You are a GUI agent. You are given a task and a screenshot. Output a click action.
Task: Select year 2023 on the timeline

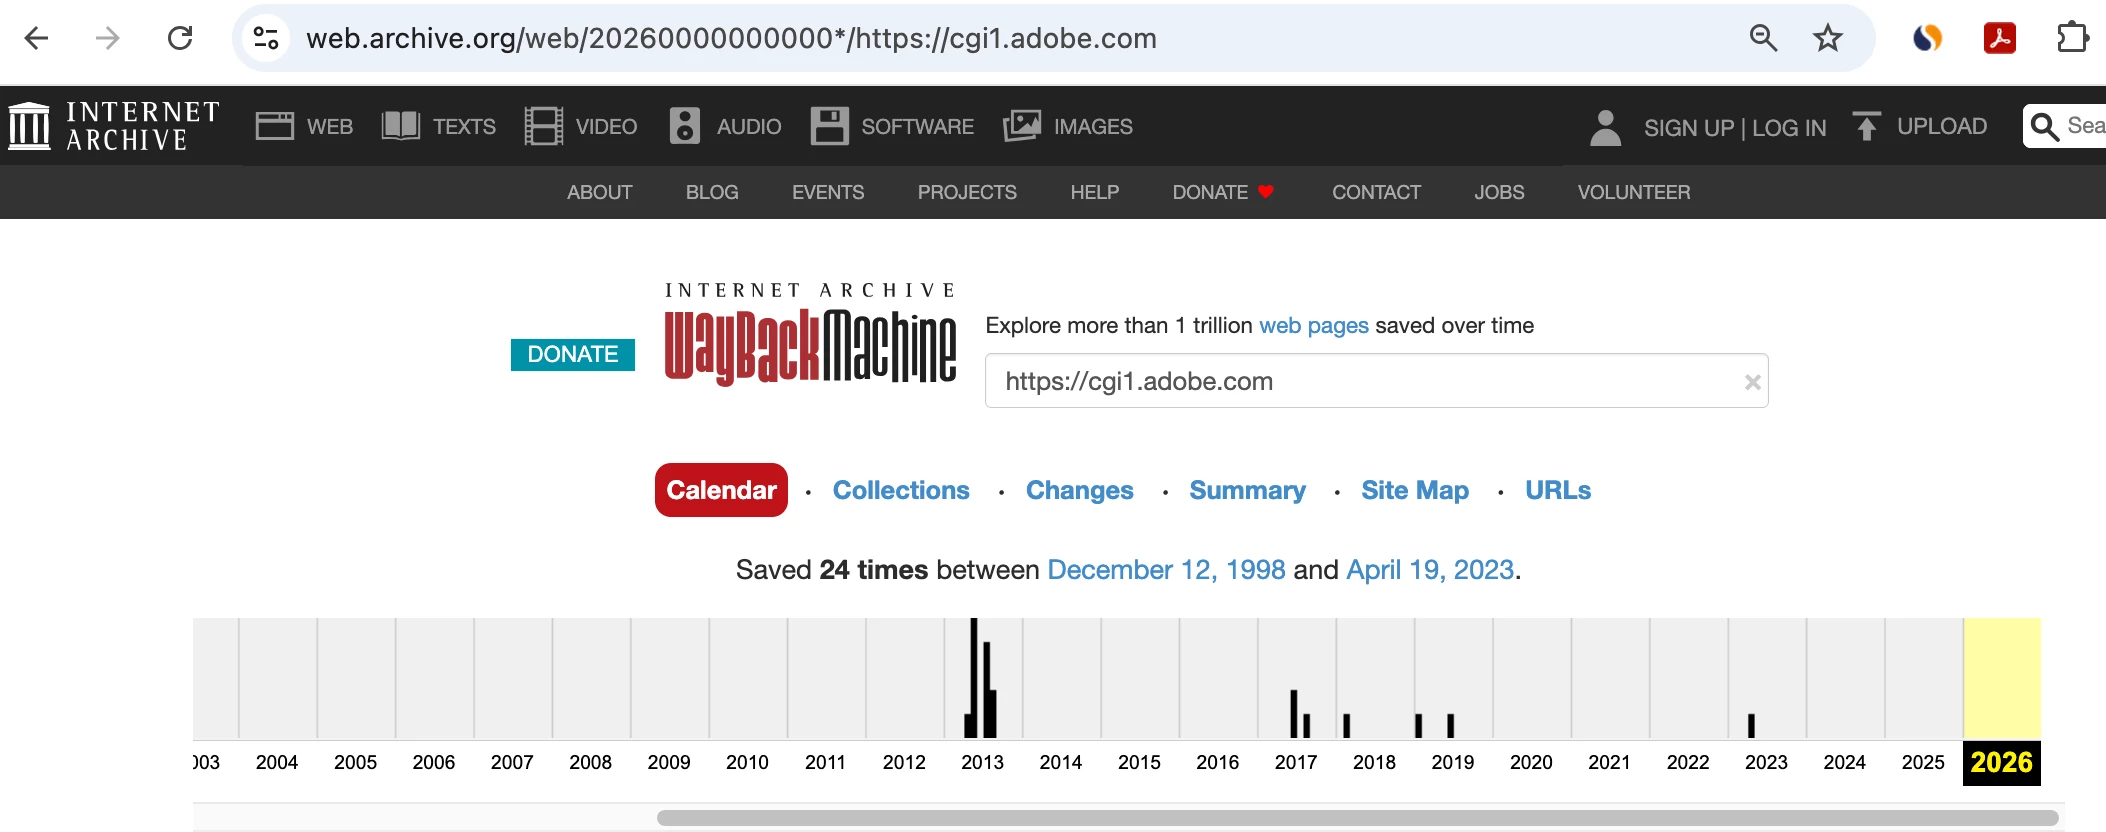tap(1766, 762)
